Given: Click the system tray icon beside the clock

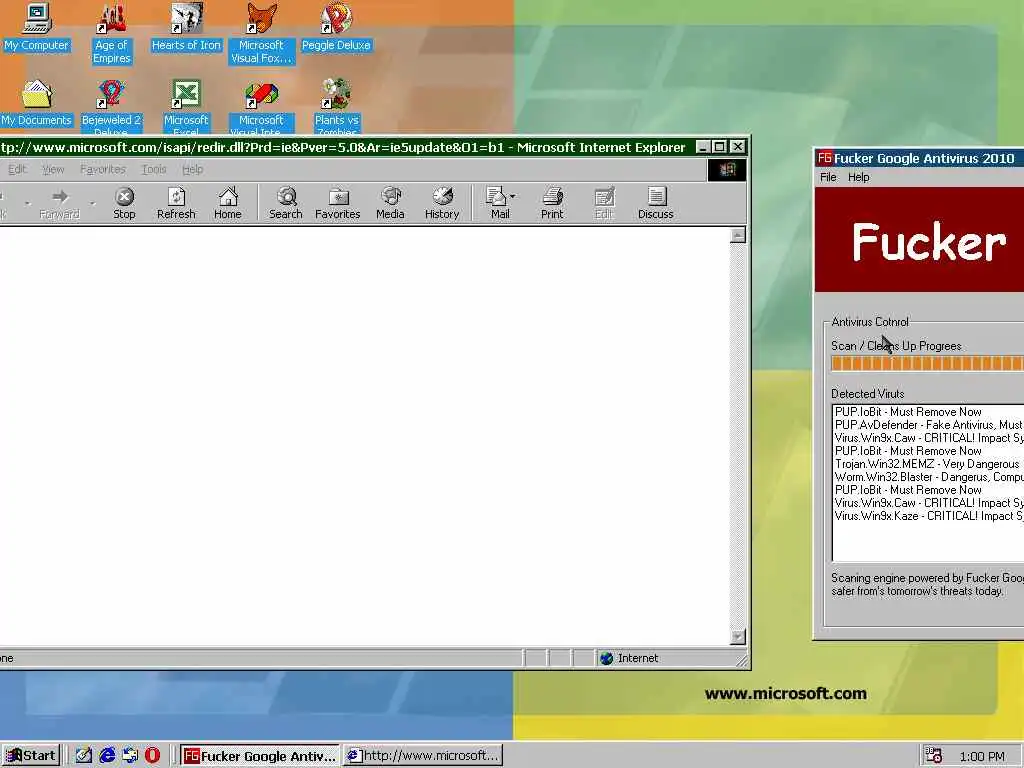Looking at the screenshot, I should click(x=934, y=756).
